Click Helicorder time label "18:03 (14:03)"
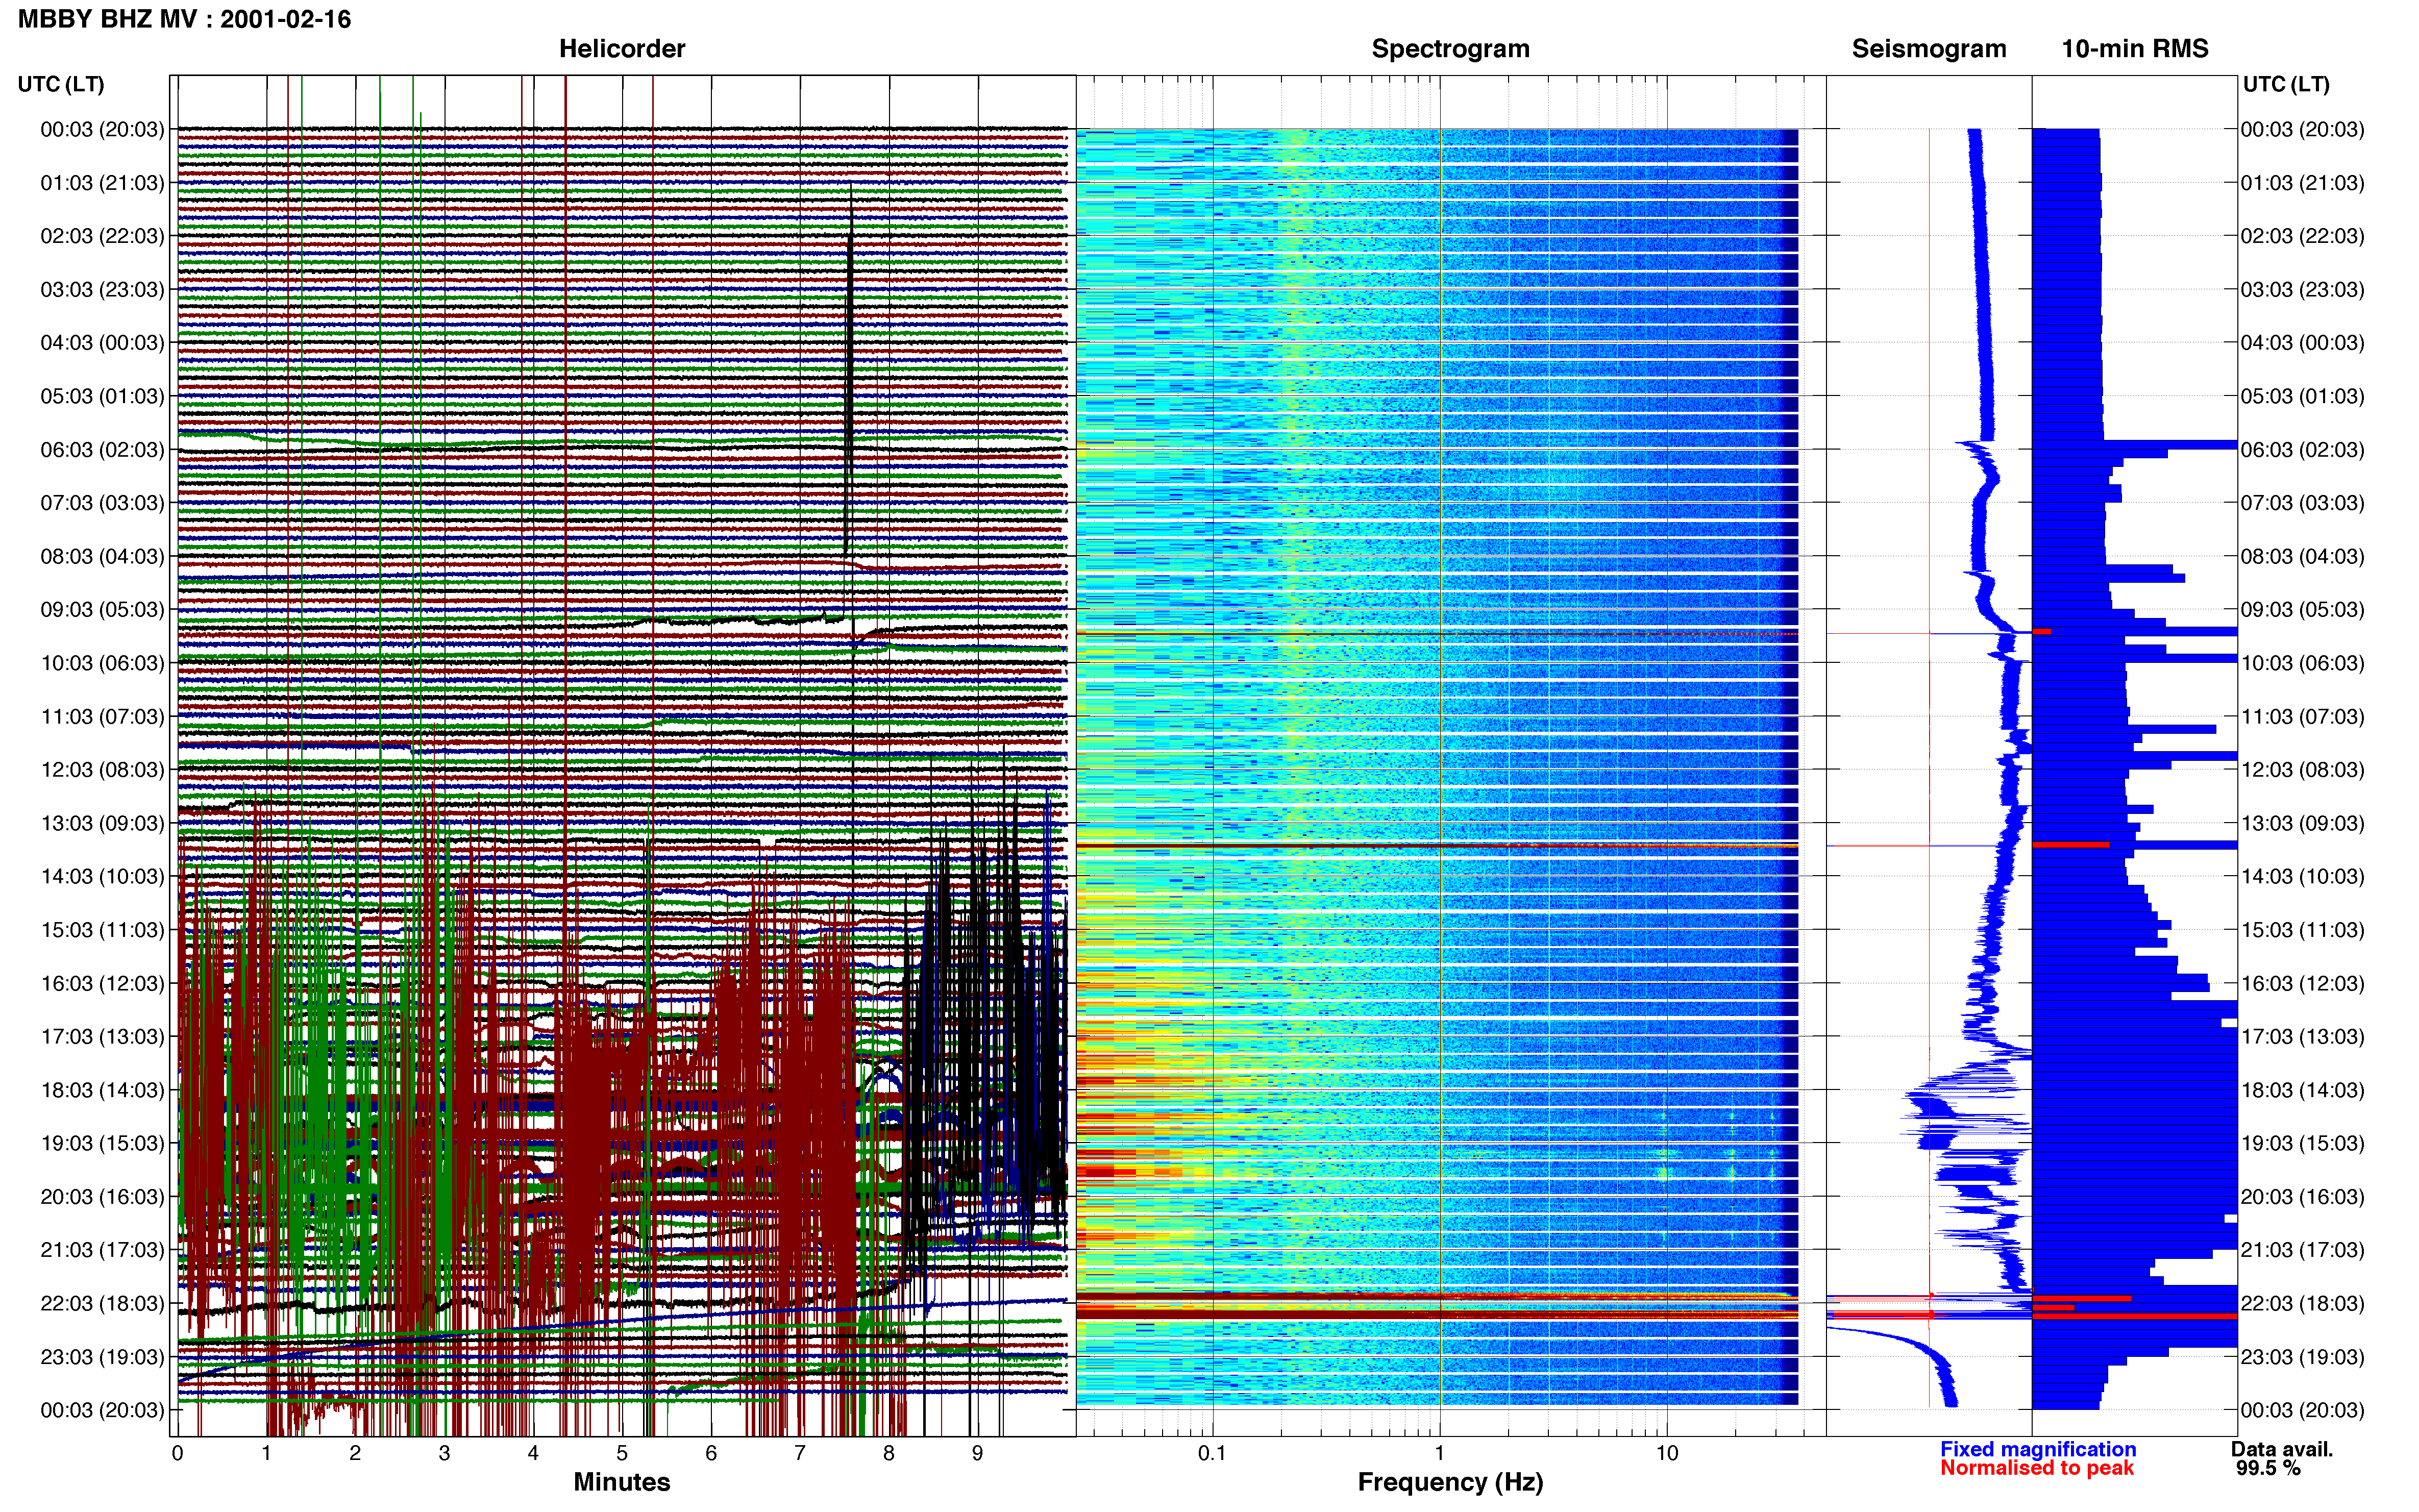This screenshot has height=1512, width=2419. click(102, 1090)
